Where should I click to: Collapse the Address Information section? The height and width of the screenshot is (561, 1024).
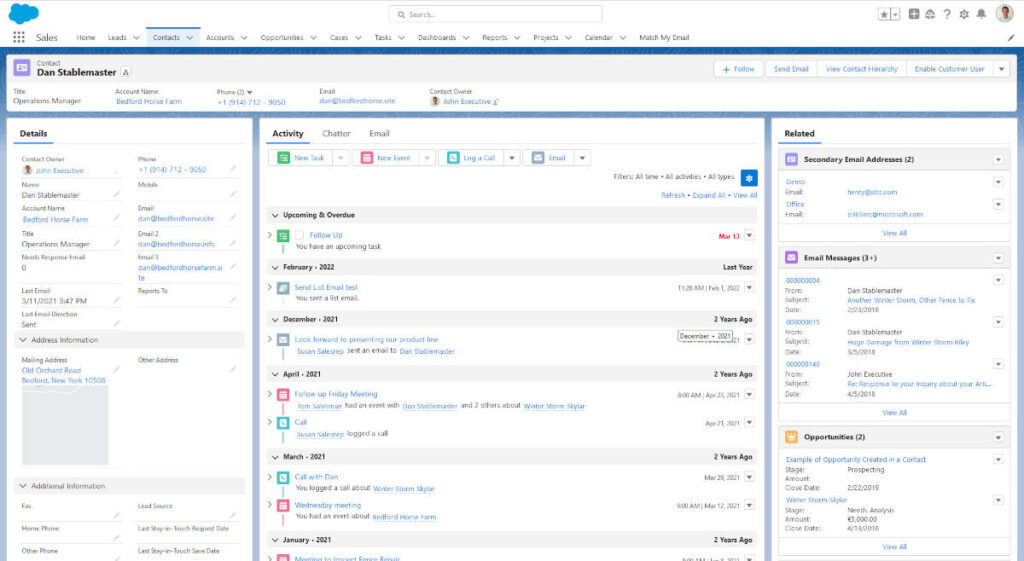23,340
